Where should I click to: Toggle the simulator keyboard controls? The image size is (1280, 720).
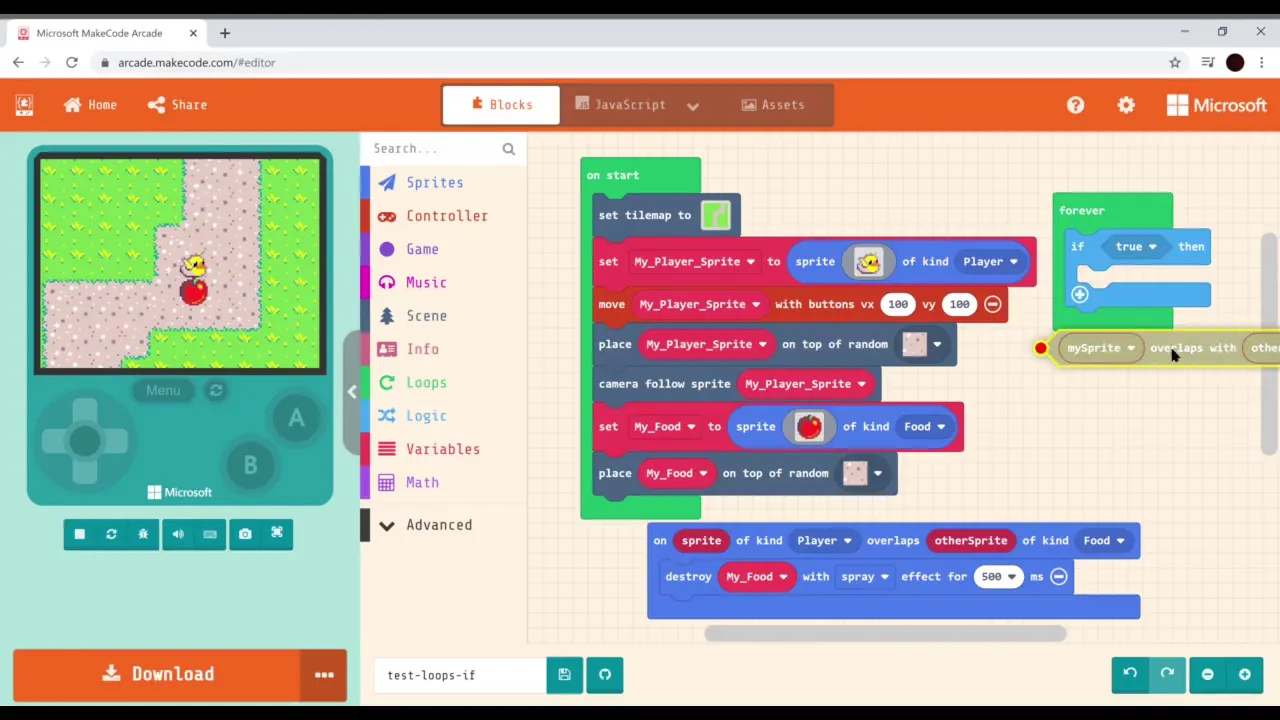pos(210,534)
